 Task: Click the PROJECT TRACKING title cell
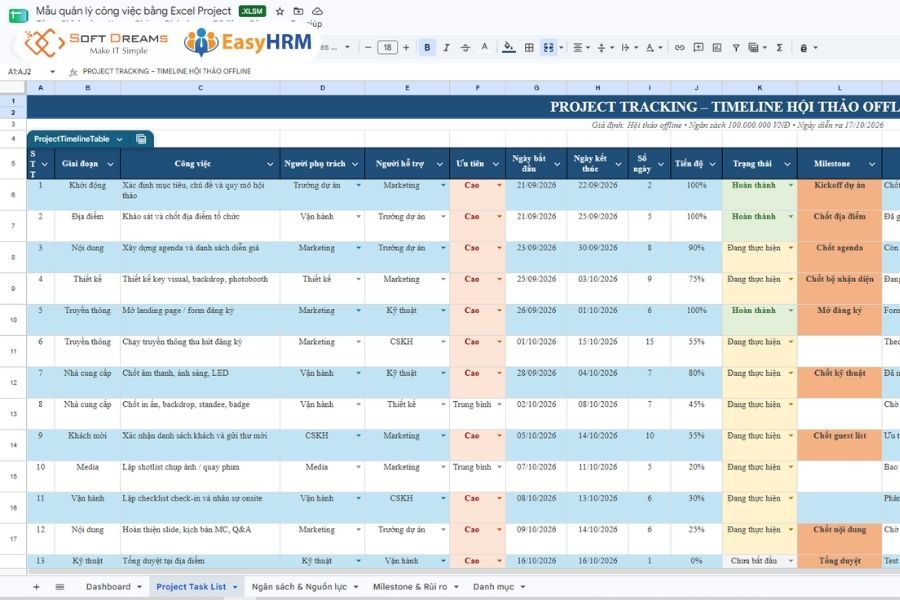coord(724,107)
